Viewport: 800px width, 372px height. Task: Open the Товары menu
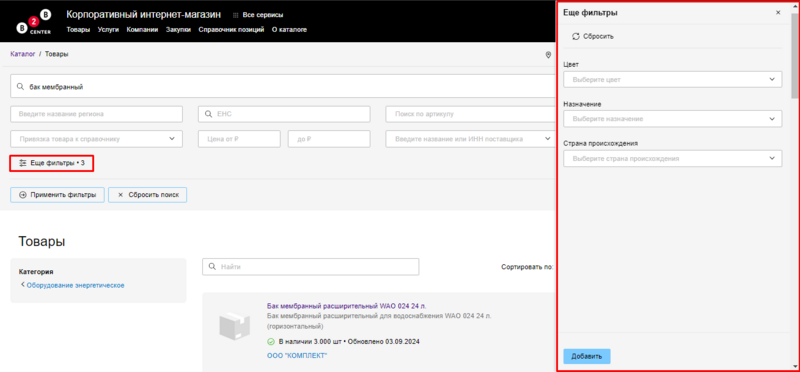[78, 30]
